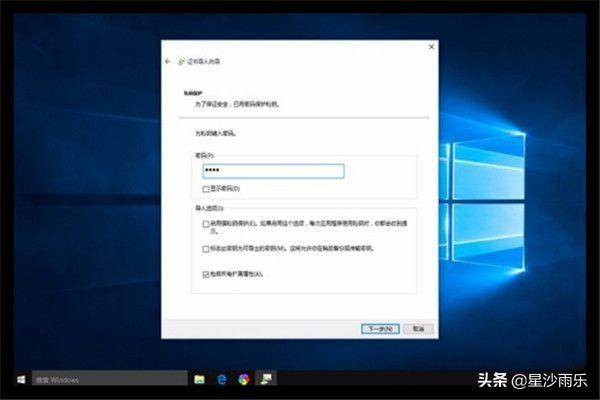Click the certificate wizard title icon

181,62
